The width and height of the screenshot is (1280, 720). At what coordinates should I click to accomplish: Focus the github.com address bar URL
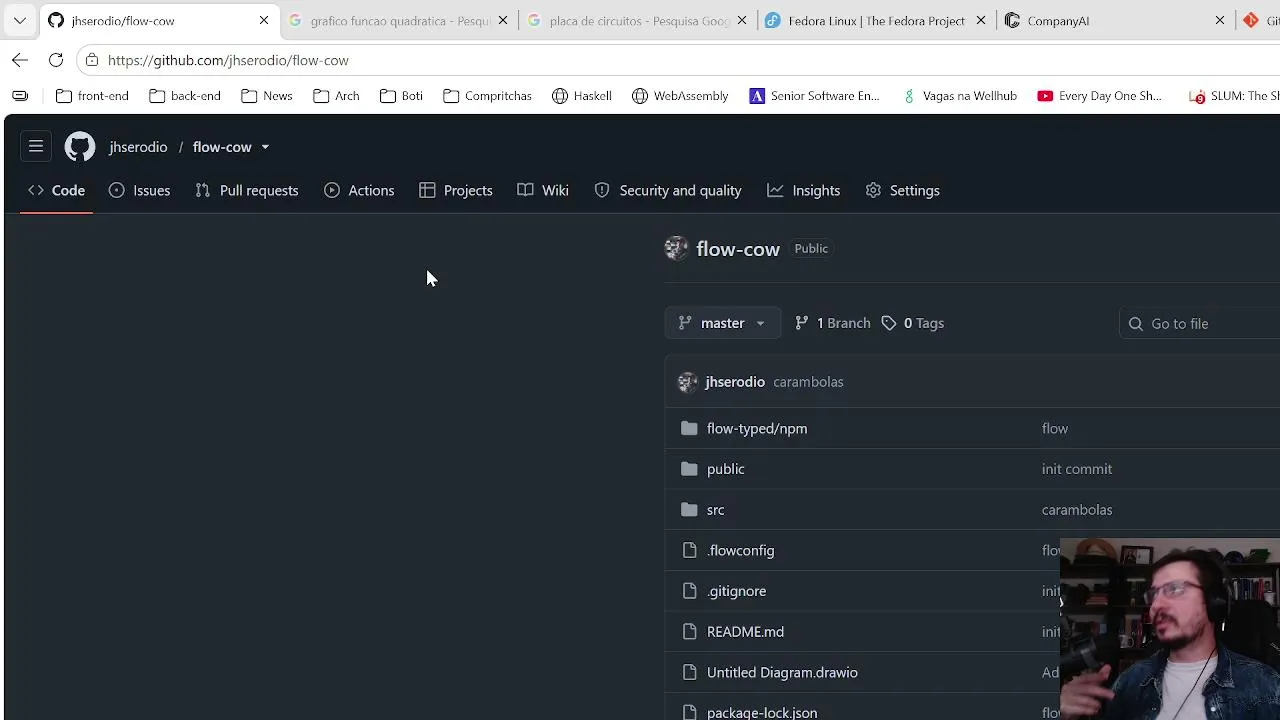[x=228, y=60]
